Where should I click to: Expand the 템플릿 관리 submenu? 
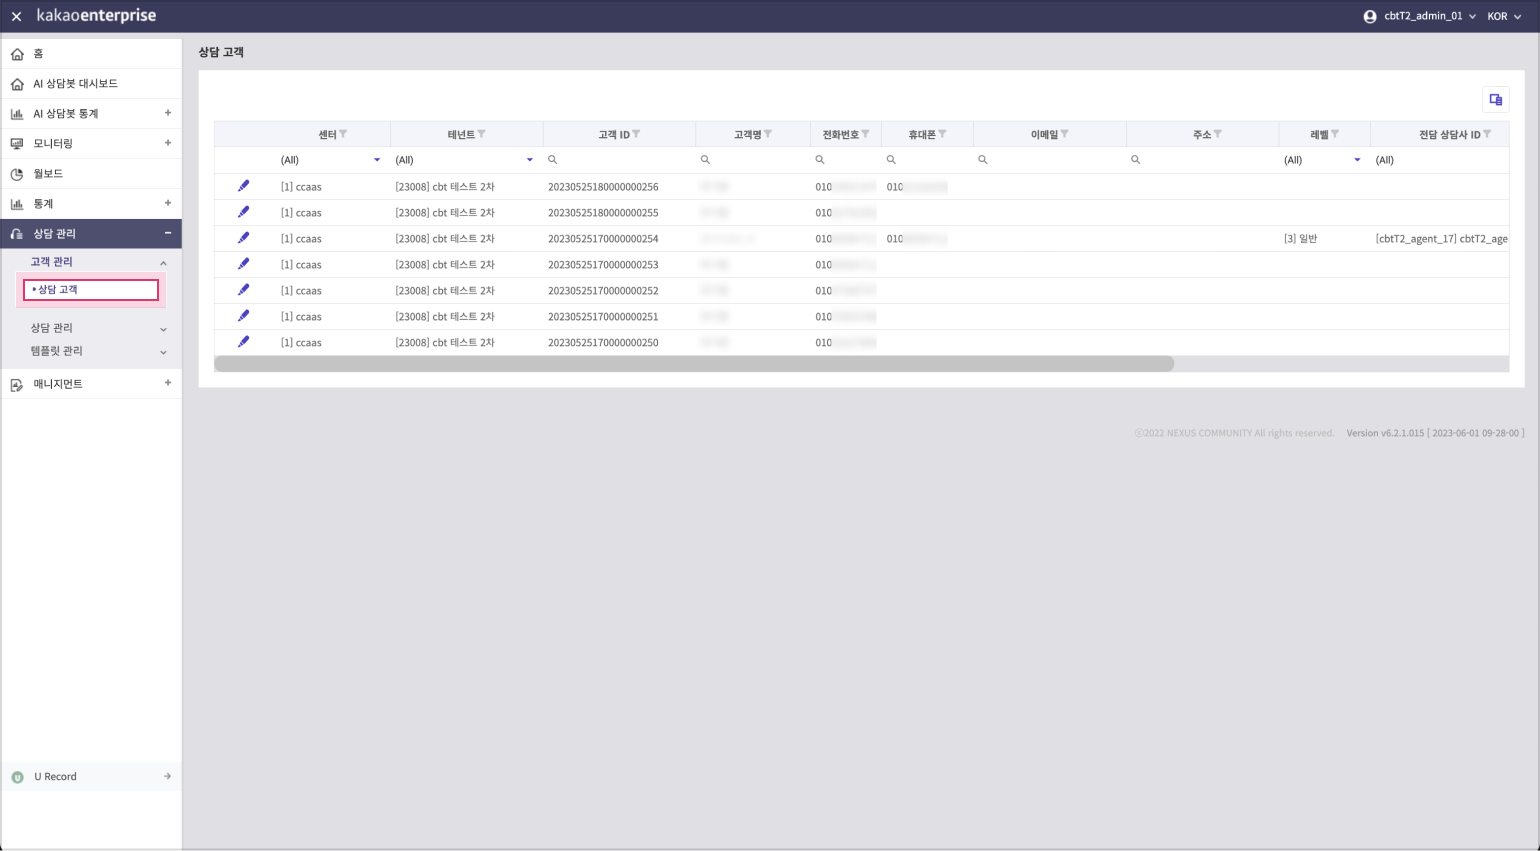[x=163, y=352]
